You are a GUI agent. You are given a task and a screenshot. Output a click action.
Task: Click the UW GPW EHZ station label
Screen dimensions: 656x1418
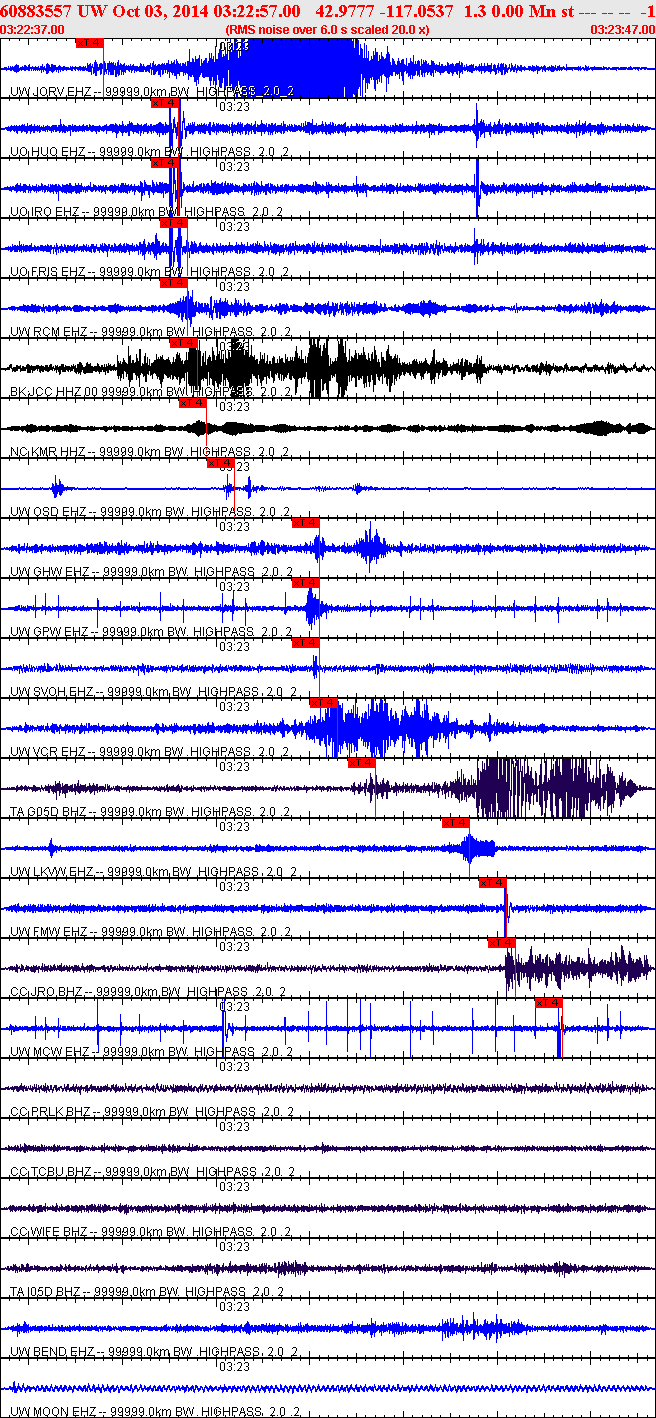49,631
